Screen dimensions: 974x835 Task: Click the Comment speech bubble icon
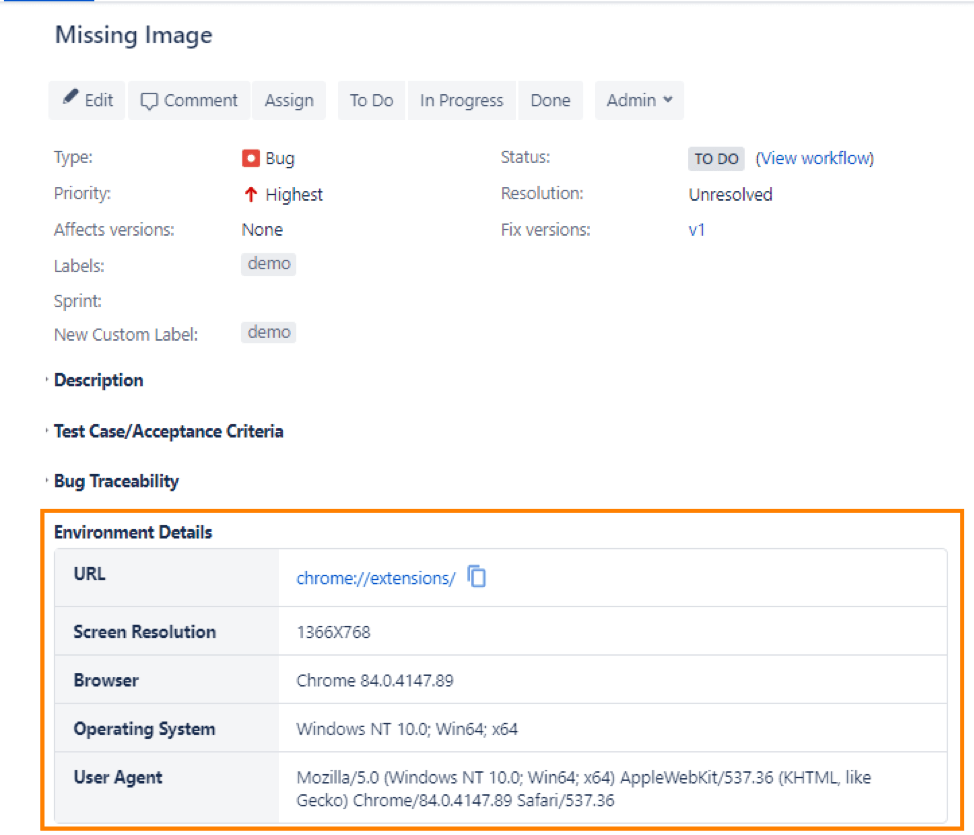(149, 101)
